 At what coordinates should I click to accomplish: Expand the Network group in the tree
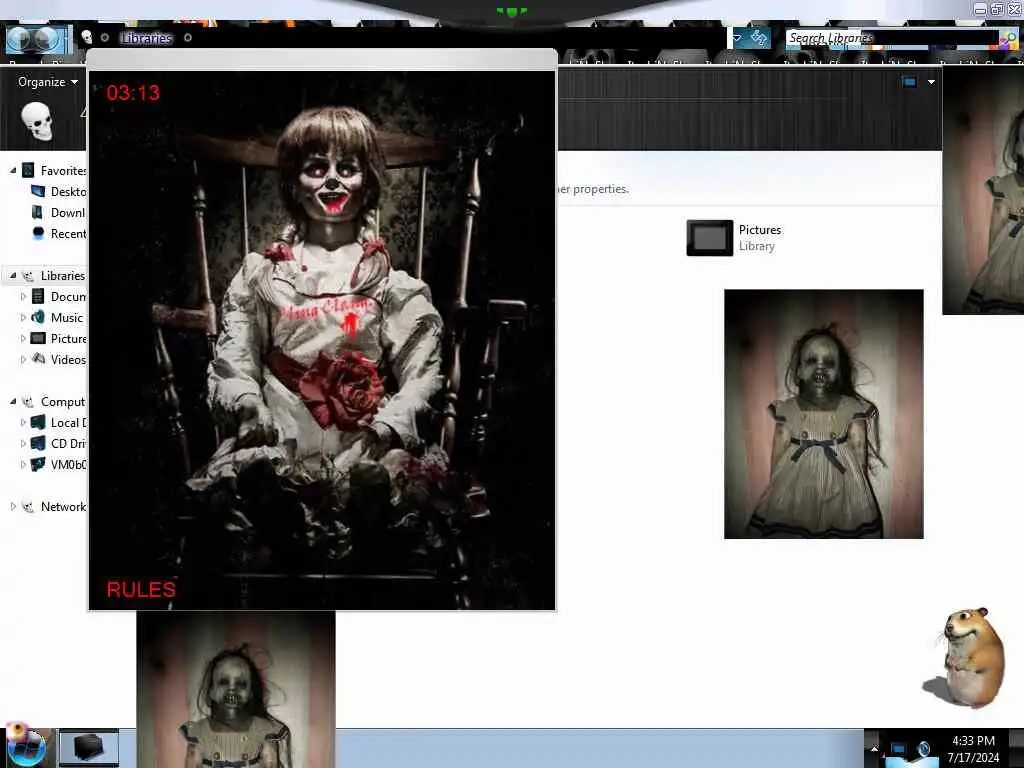(12, 506)
